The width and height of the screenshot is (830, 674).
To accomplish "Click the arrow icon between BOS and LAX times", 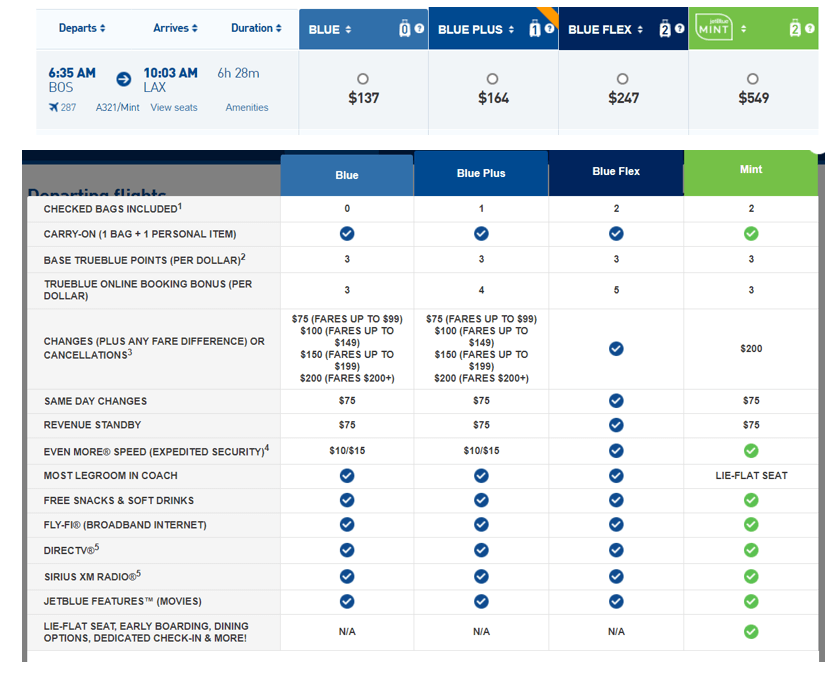I will tap(123, 79).
